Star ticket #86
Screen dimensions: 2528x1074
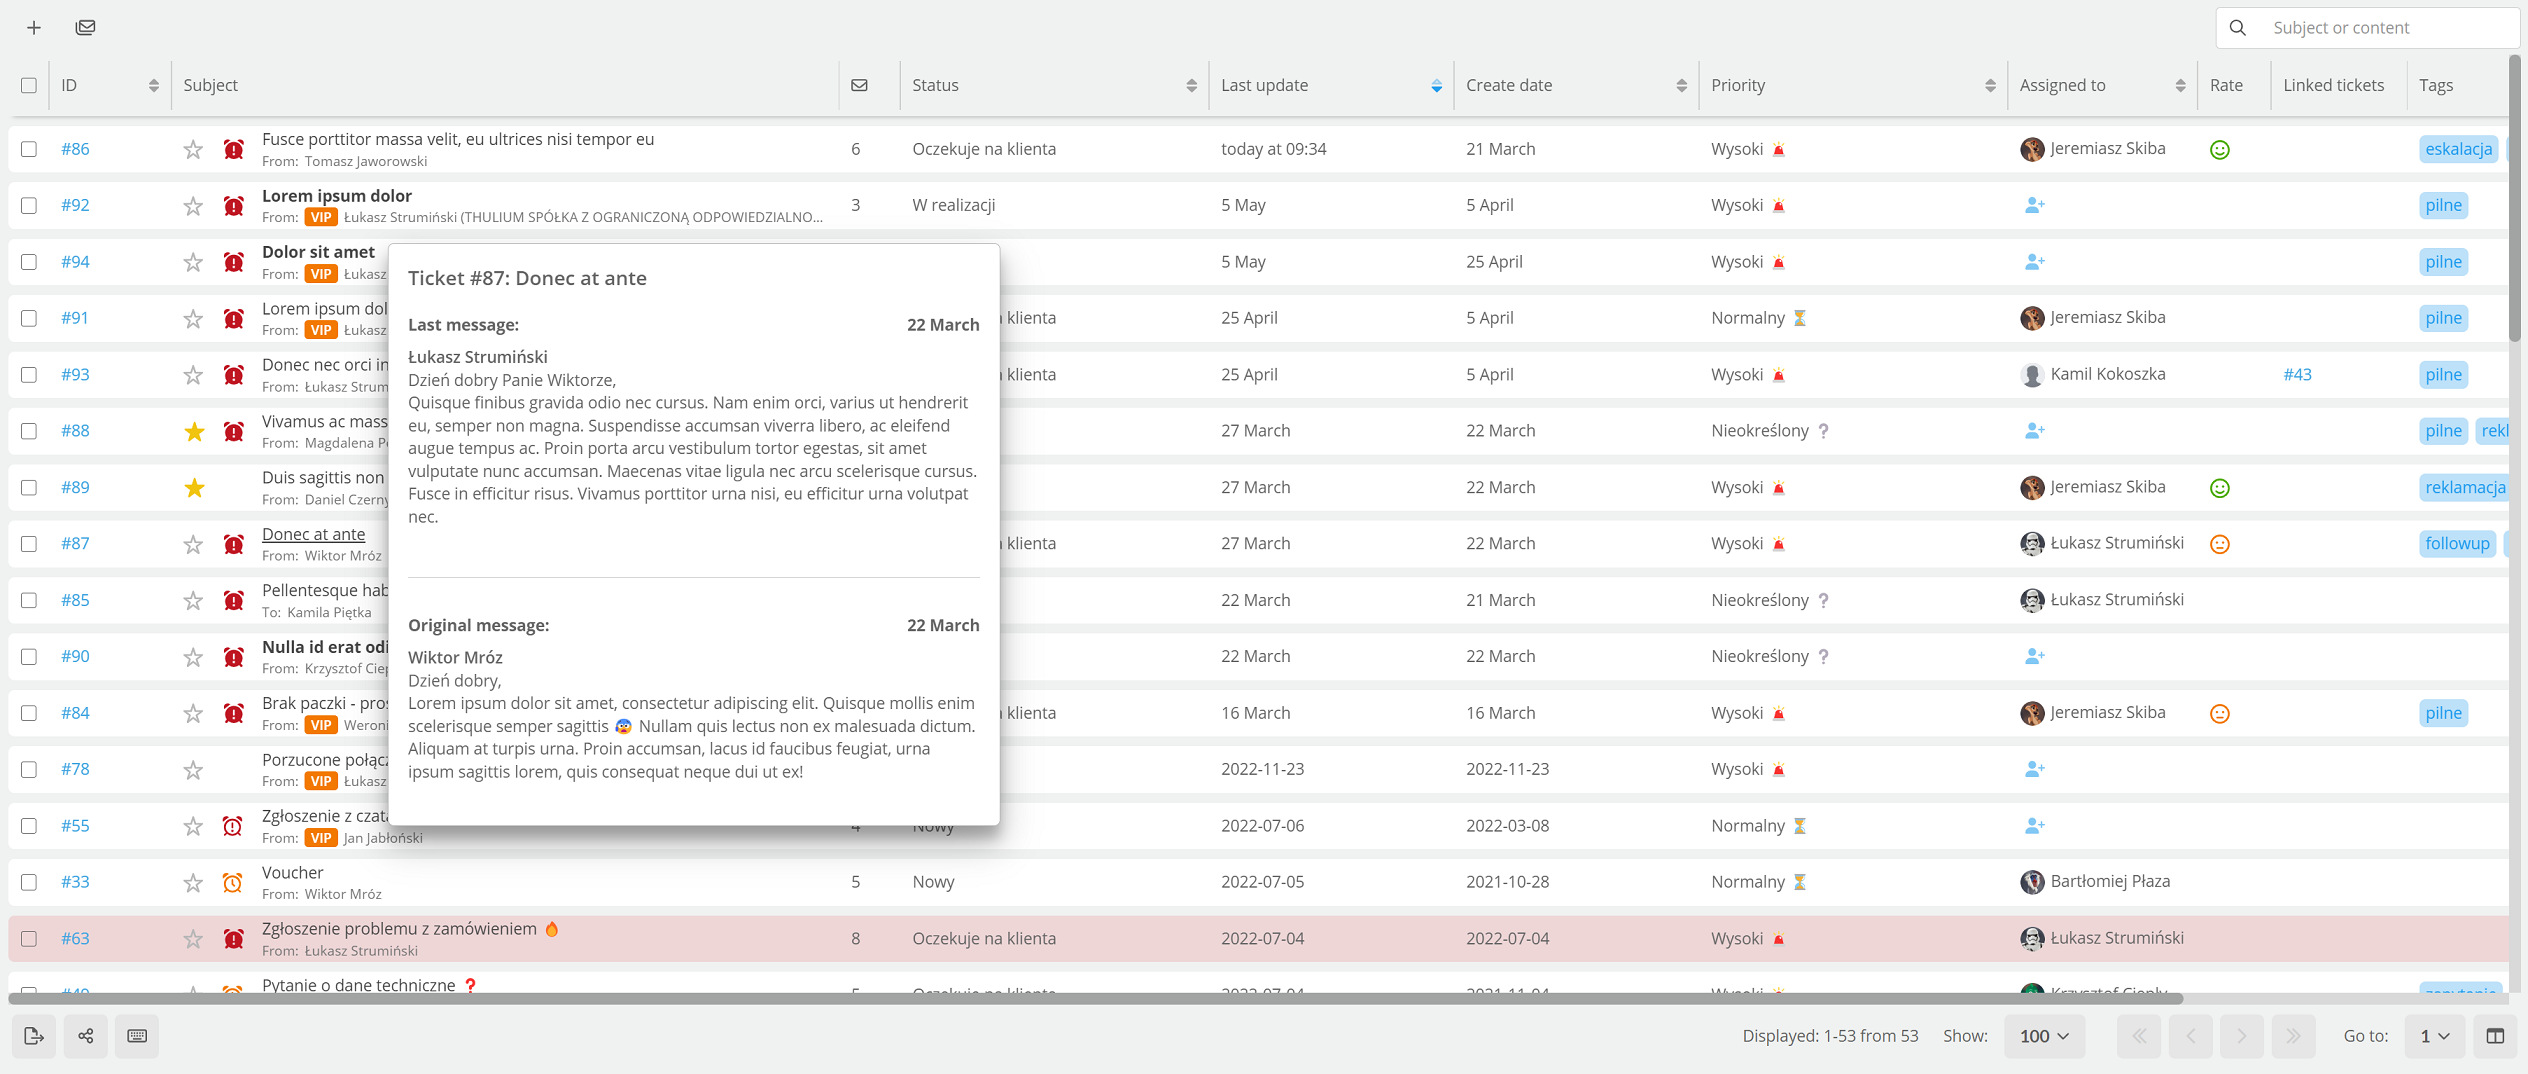point(193,149)
